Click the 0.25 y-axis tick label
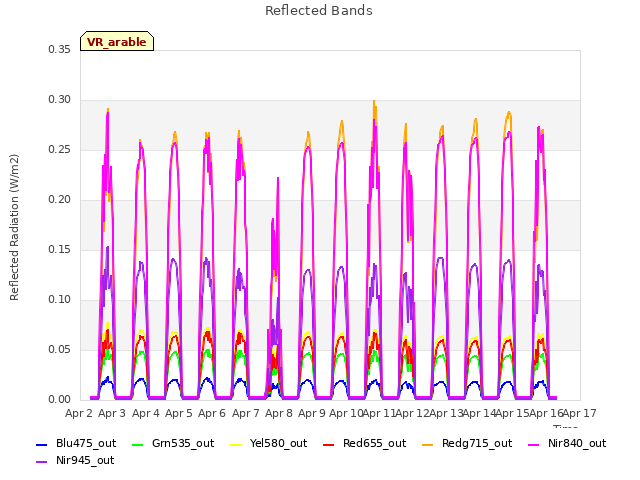 coord(59,149)
